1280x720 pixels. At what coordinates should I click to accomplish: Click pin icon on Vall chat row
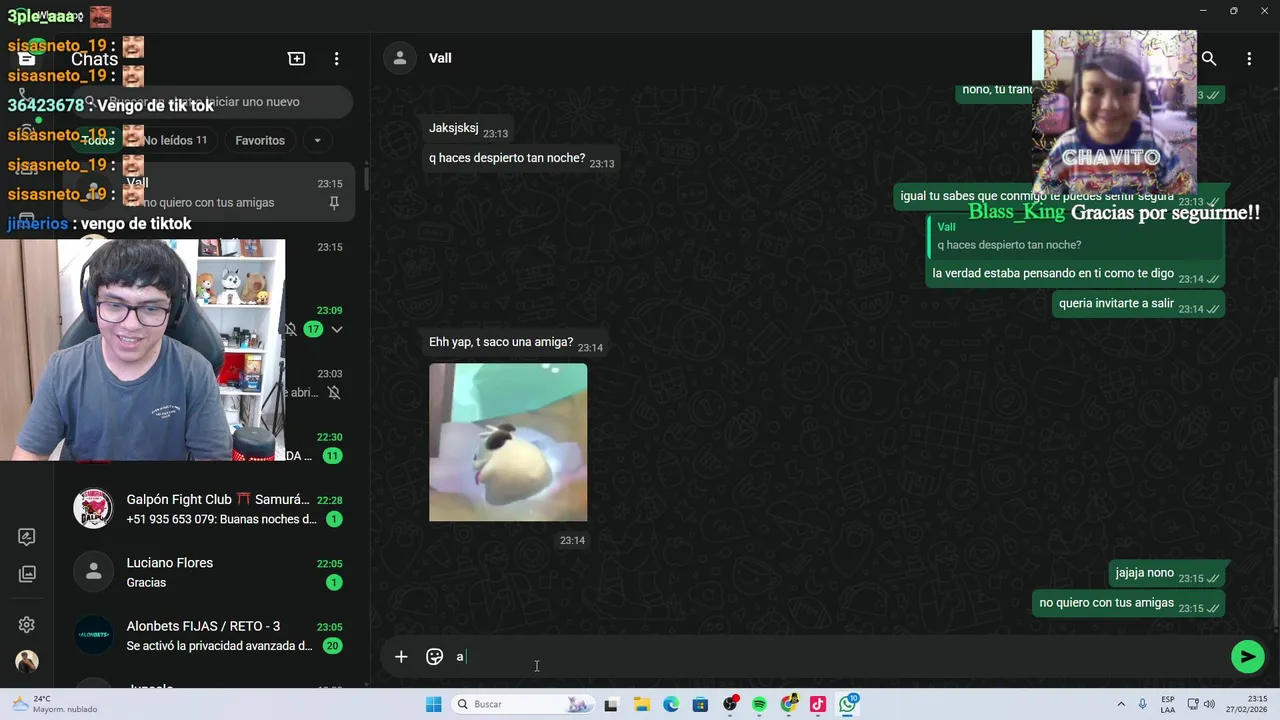(334, 203)
